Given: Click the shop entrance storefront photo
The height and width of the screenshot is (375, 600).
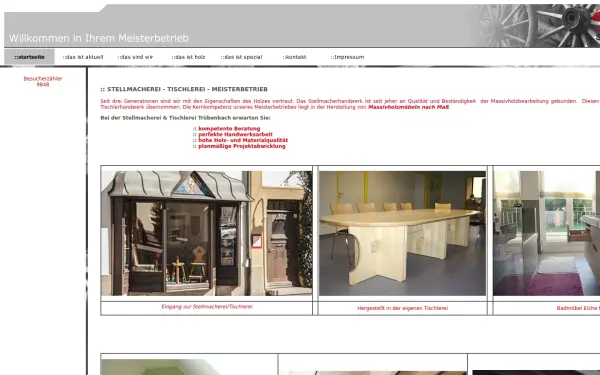Looking at the screenshot, I should [x=207, y=233].
